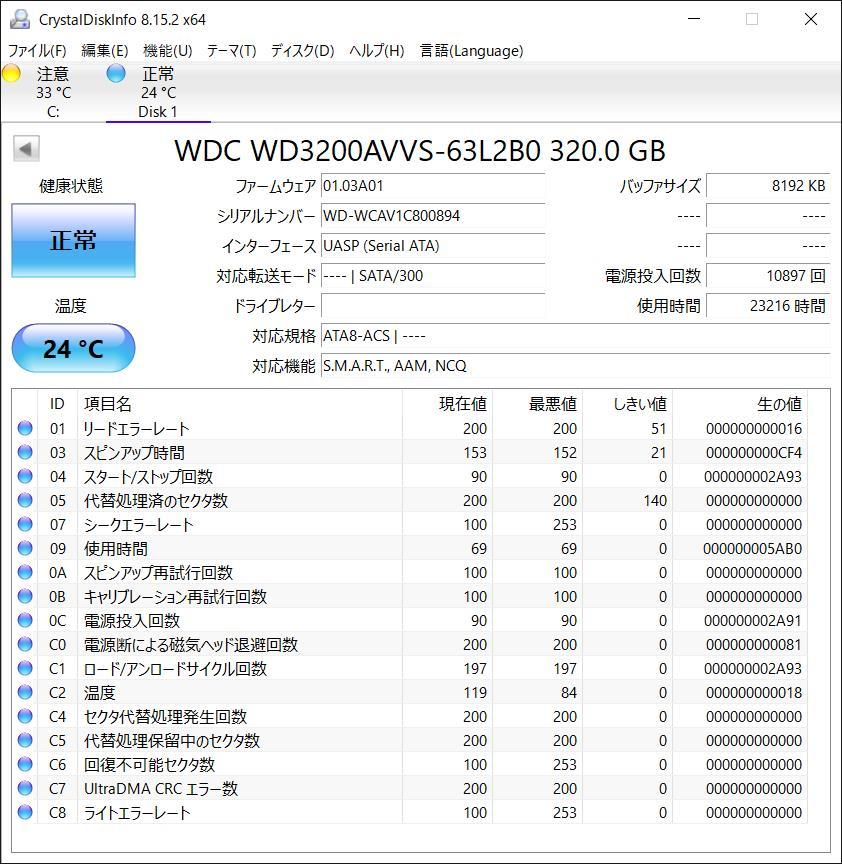Open the ヘルプ(H) menu

coord(377,51)
